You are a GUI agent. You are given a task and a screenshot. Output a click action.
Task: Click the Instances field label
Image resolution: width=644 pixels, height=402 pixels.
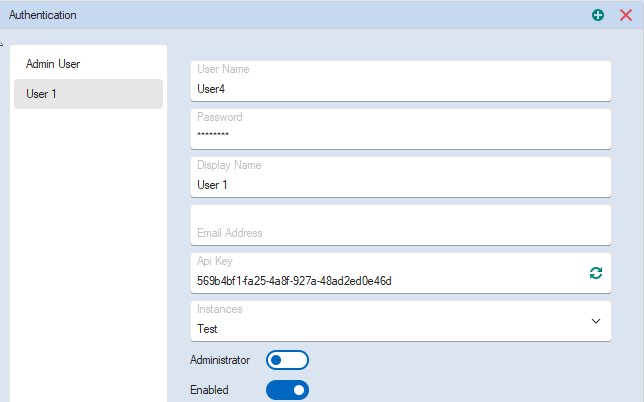coord(219,309)
